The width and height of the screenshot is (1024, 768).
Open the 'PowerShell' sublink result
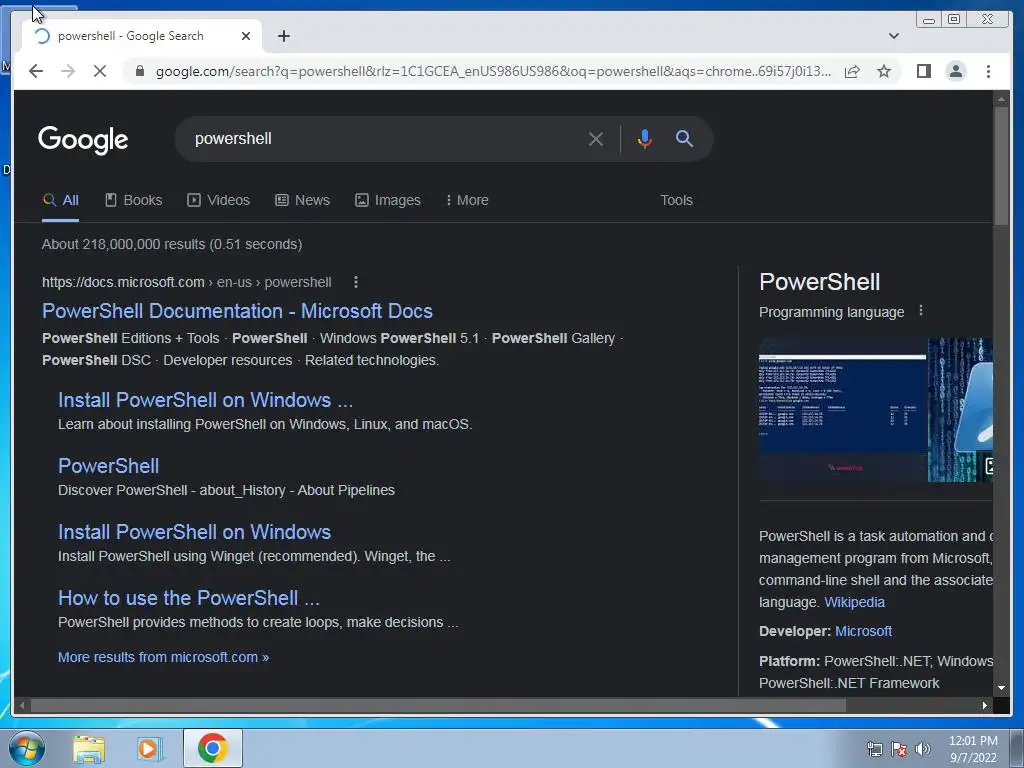(x=108, y=466)
